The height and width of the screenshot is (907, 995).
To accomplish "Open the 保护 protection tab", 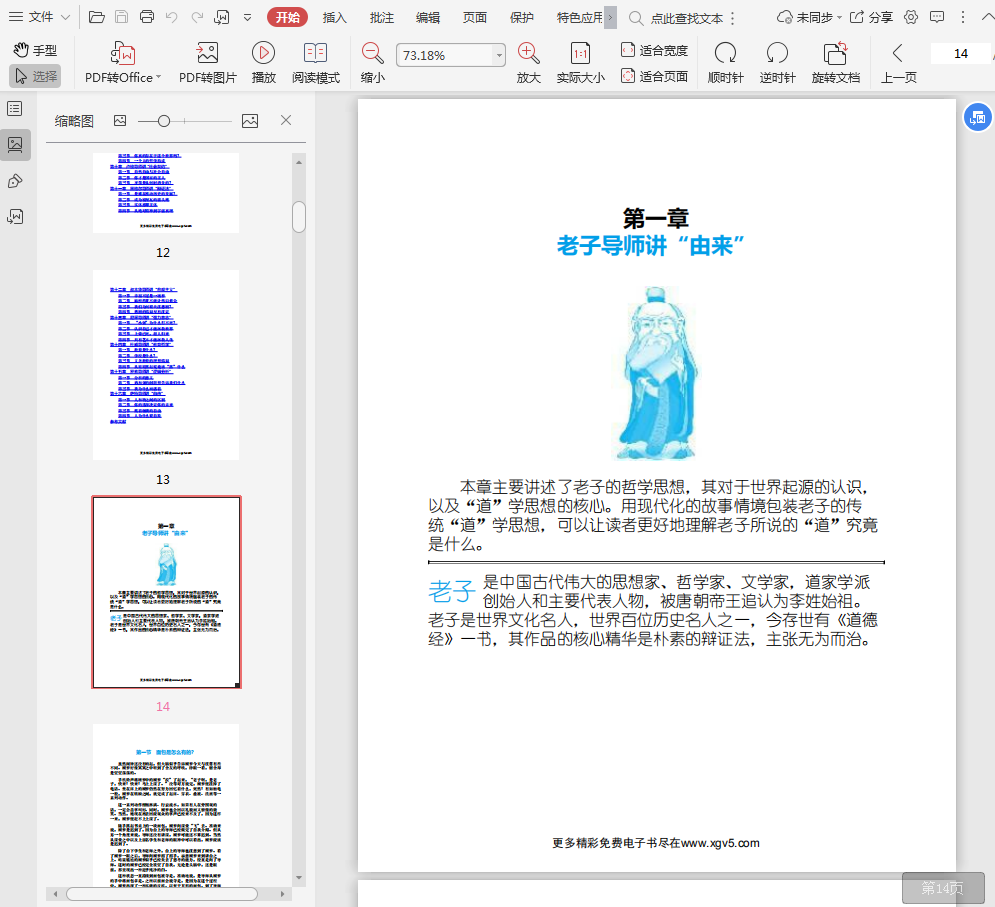I will (521, 17).
